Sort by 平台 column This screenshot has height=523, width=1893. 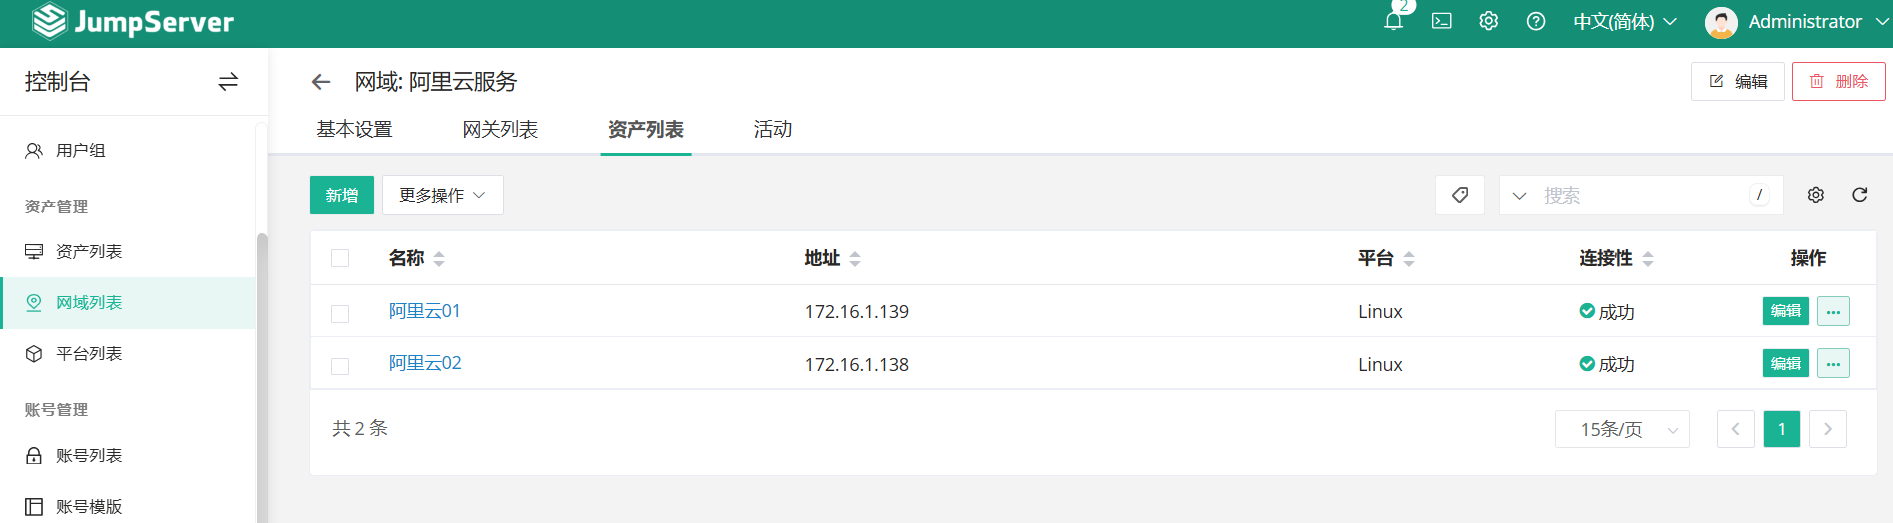point(1409,259)
